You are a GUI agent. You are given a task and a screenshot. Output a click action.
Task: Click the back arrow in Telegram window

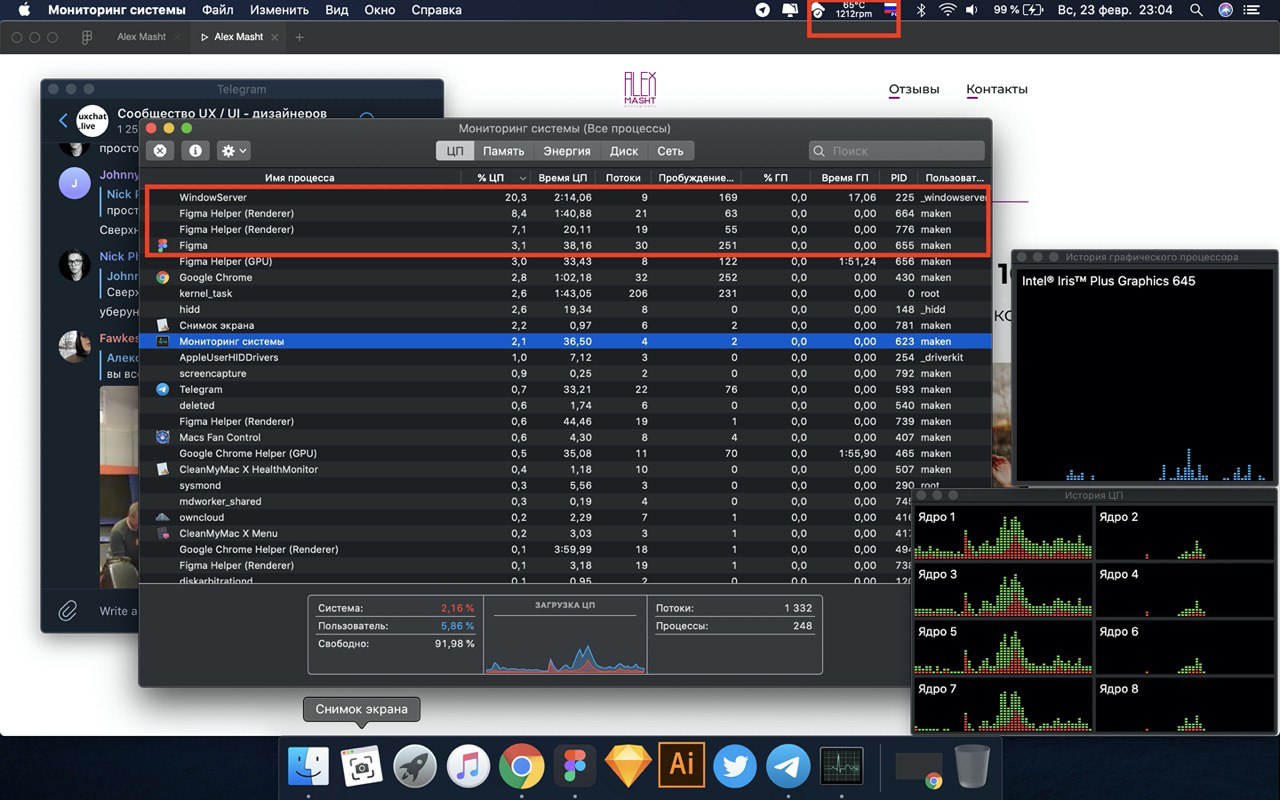click(64, 120)
